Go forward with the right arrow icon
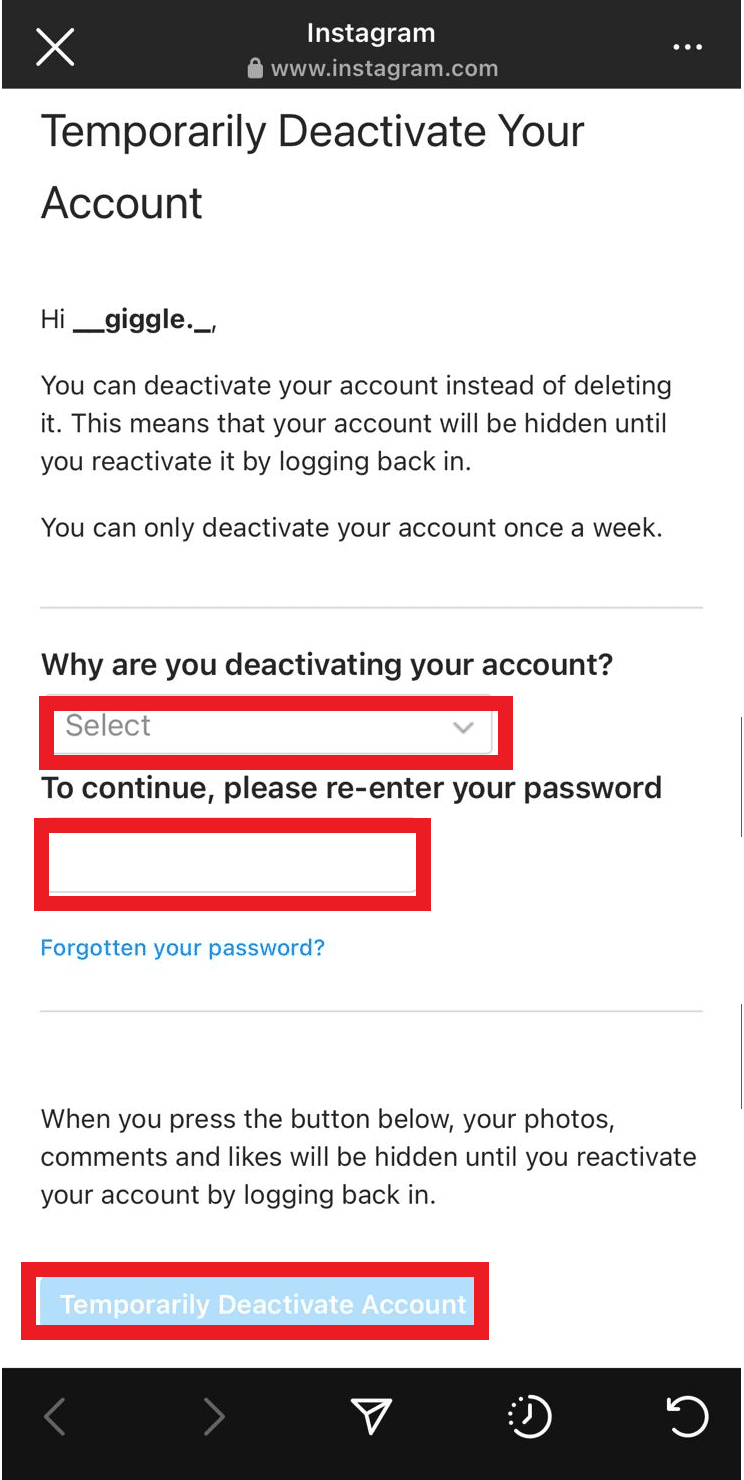 (213, 1416)
